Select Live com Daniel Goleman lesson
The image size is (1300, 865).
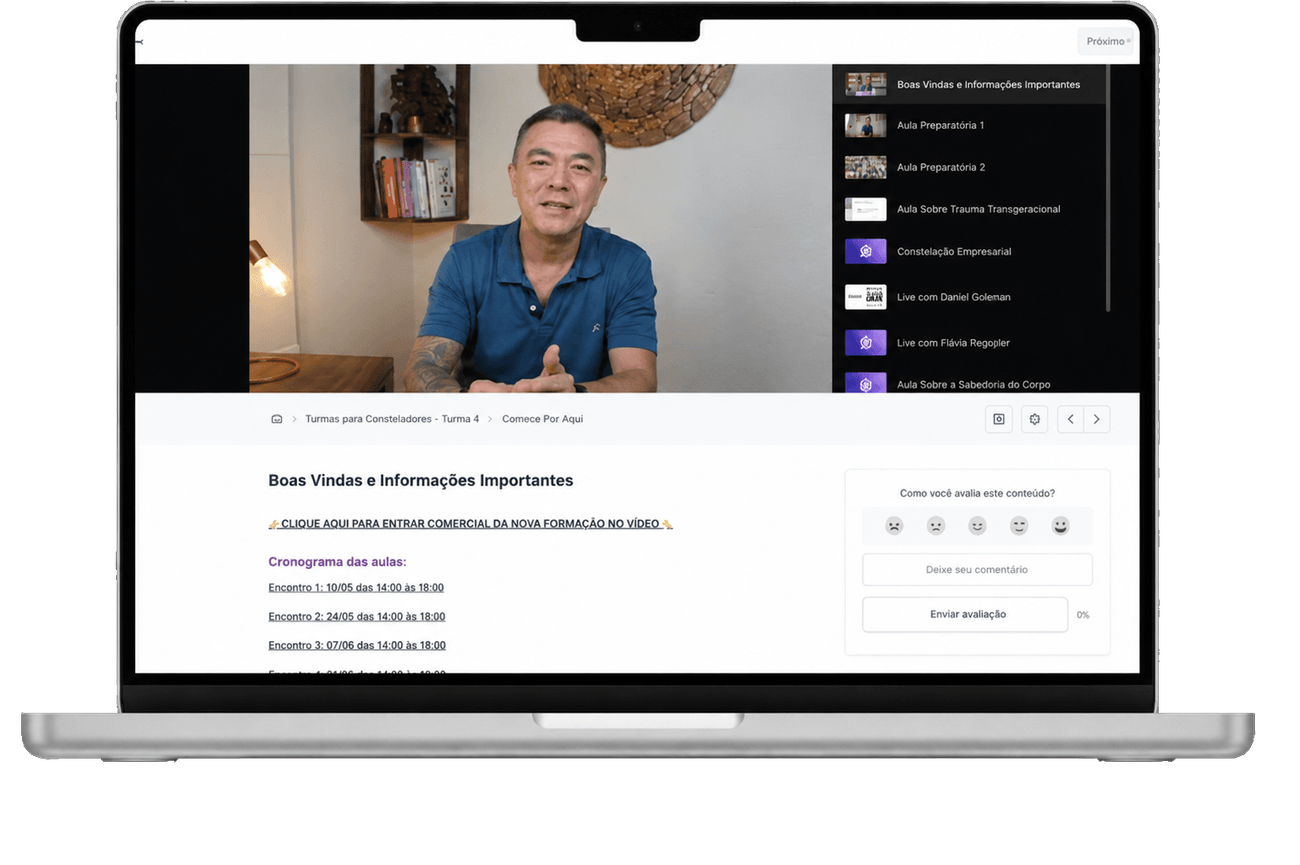click(969, 297)
